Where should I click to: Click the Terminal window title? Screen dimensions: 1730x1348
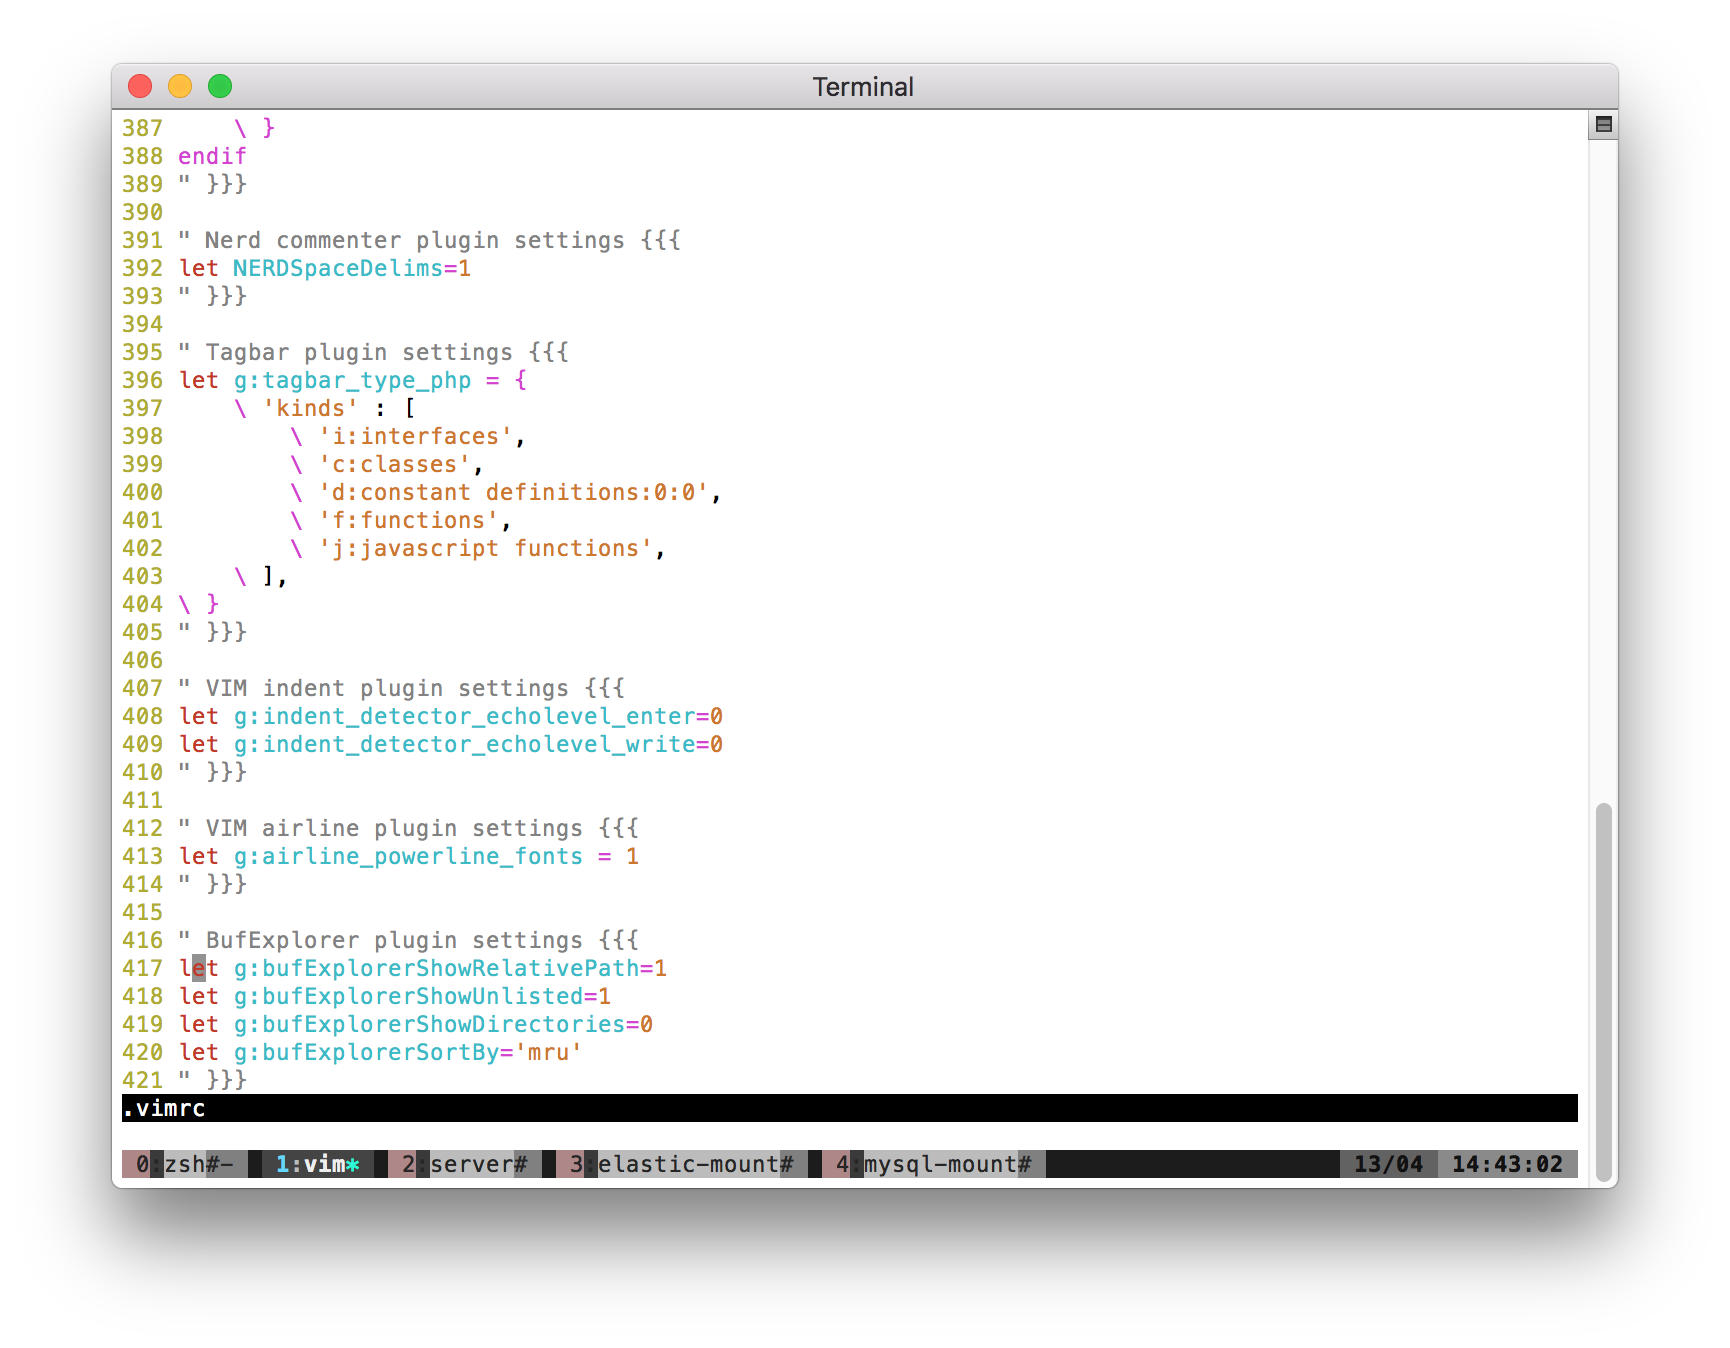click(x=863, y=87)
